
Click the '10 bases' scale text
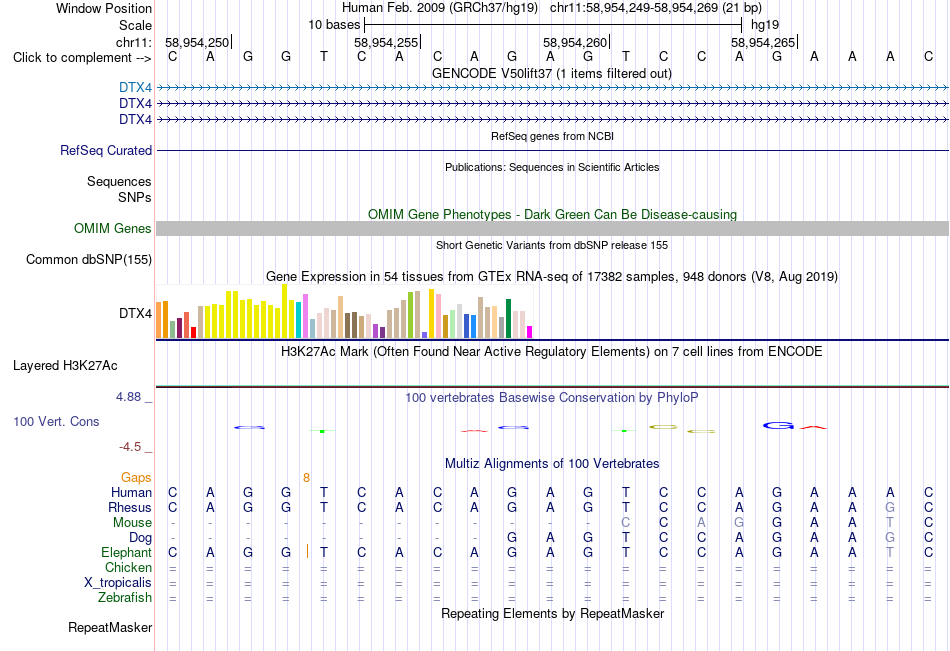point(334,25)
